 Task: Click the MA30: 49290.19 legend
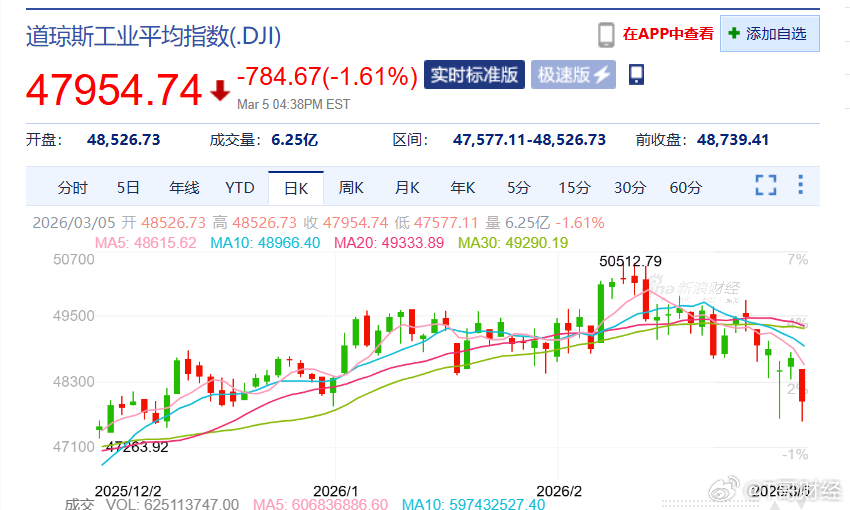[513, 243]
